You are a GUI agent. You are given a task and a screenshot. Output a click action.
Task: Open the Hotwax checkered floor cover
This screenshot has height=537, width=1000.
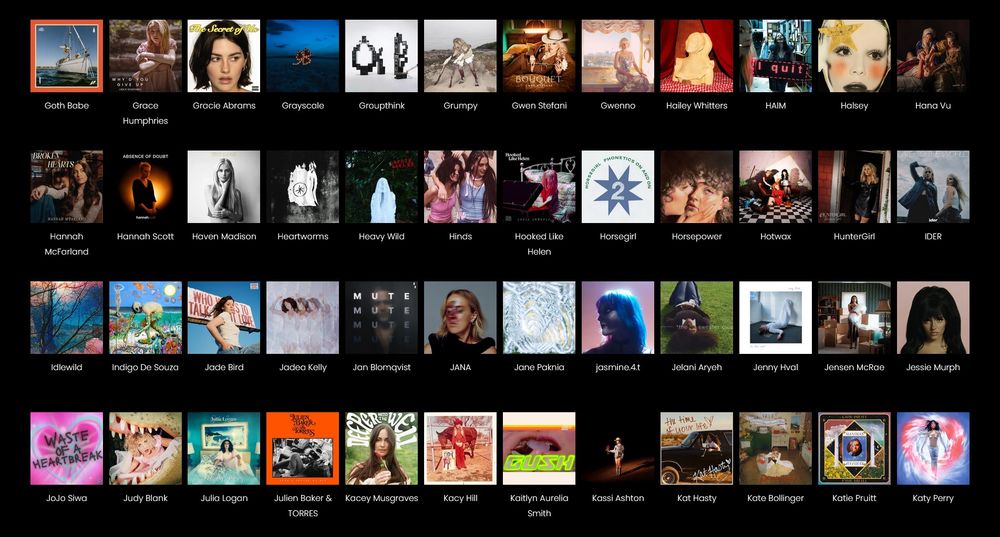(x=776, y=186)
